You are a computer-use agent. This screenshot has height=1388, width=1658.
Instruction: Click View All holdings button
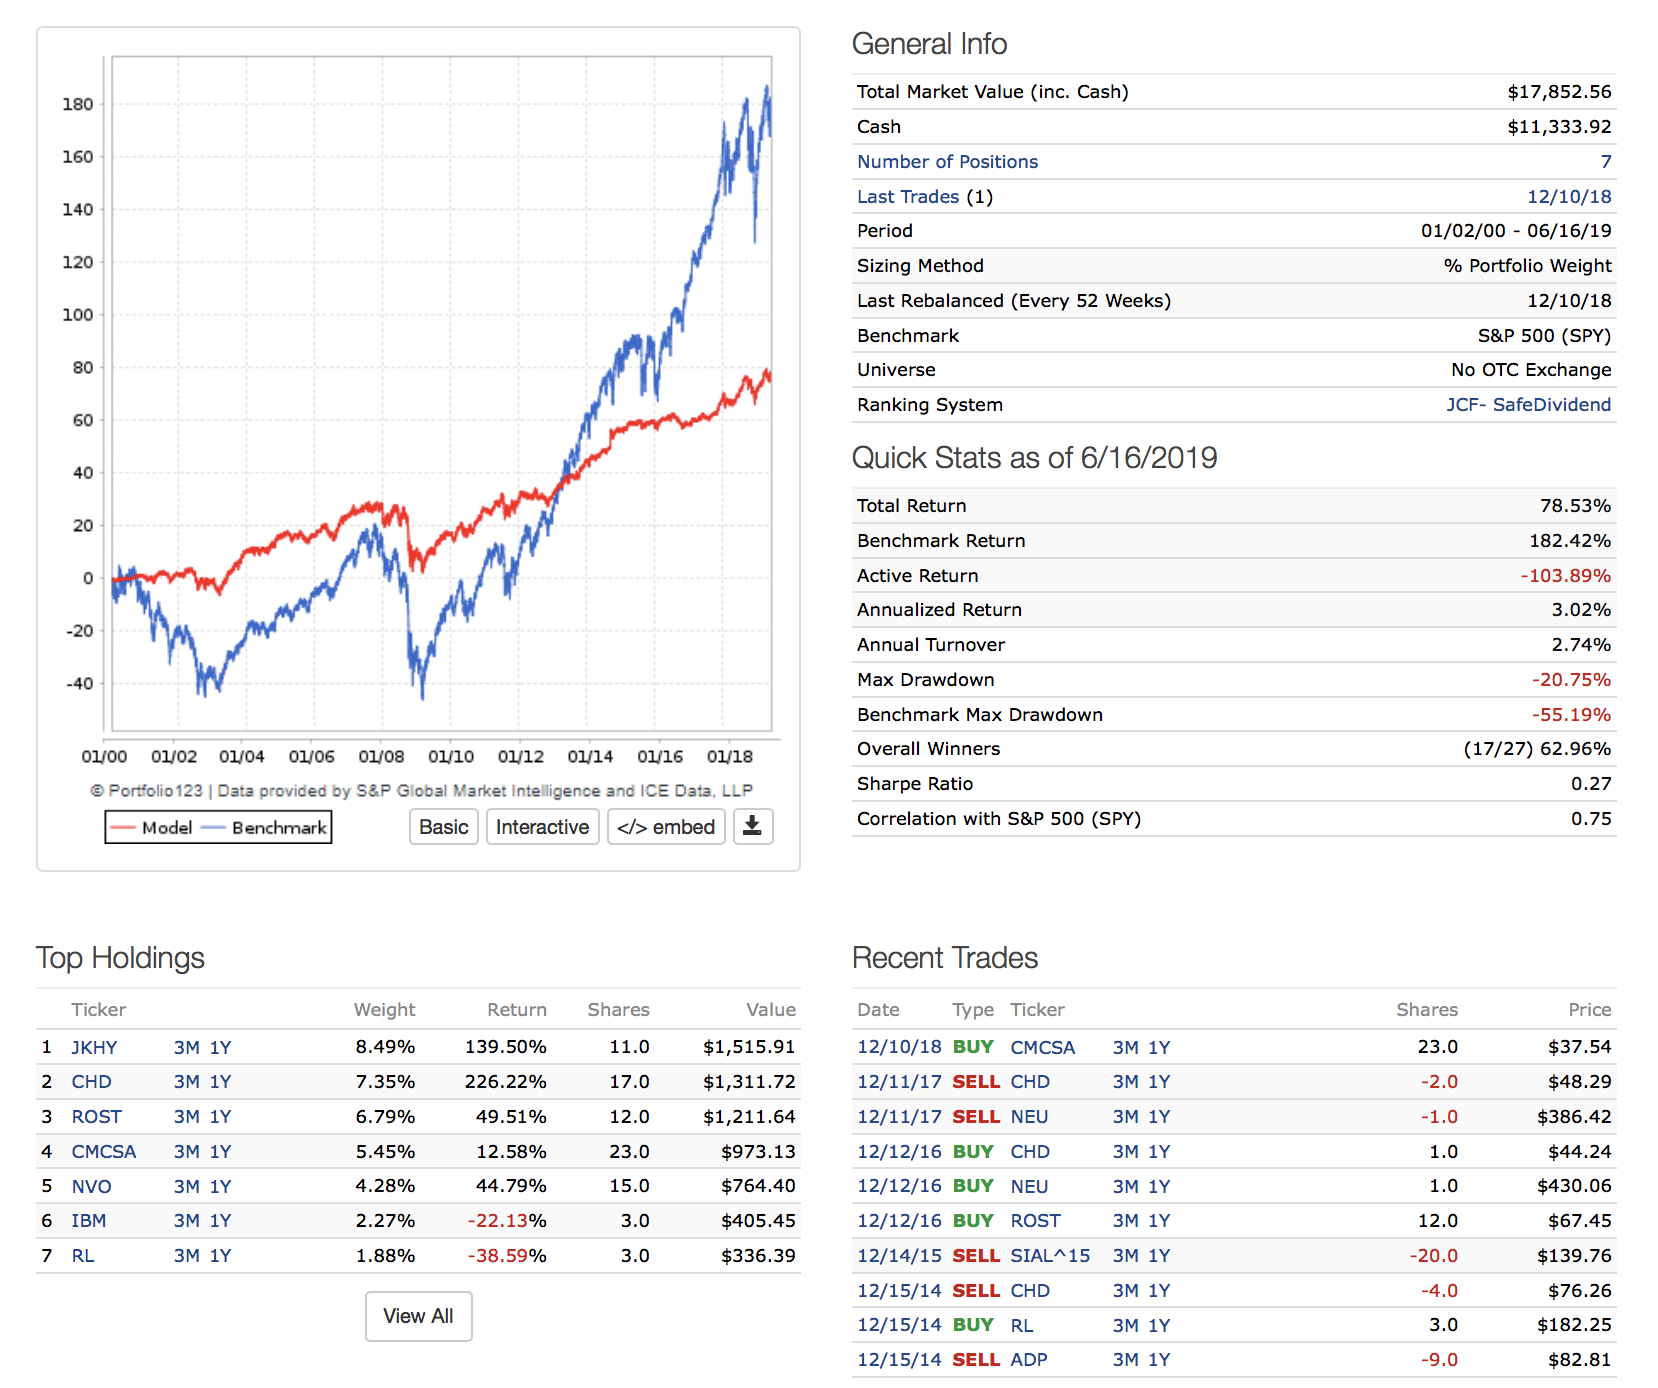click(418, 1316)
